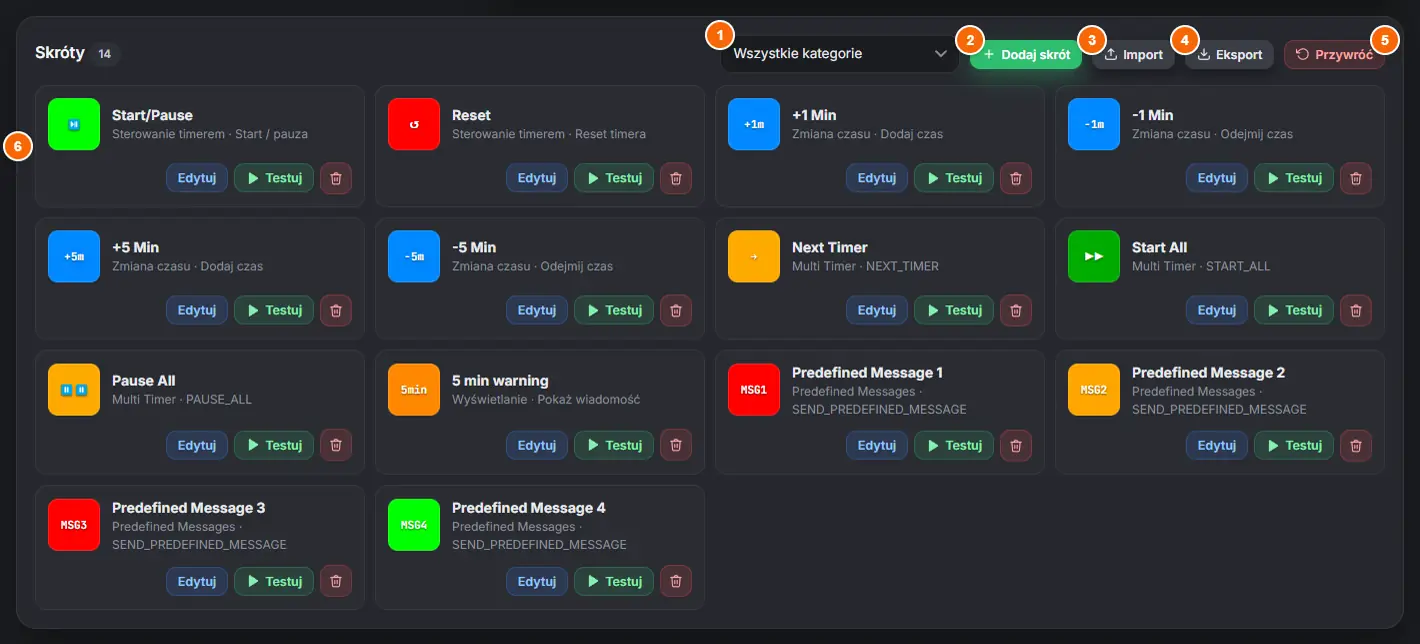Screen dimensions: 1420x644
Task: Click the Eksport button
Action: [1230, 55]
